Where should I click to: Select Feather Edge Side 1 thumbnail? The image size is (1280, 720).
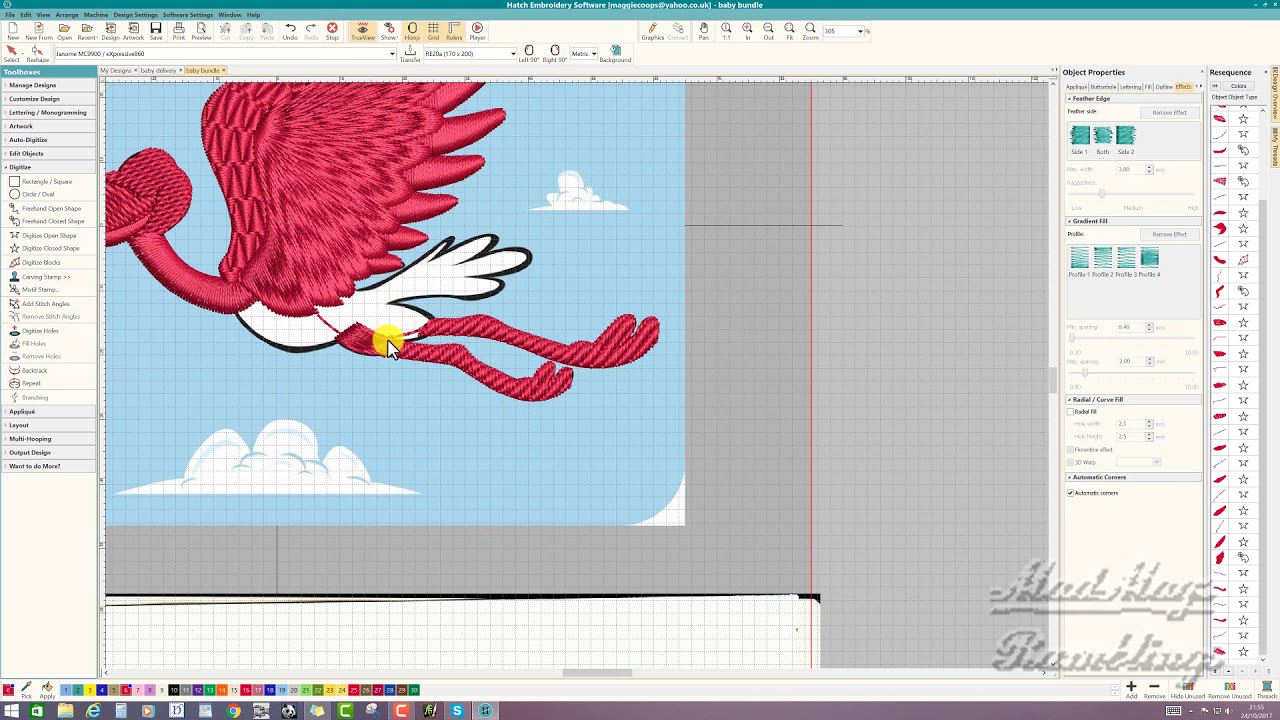point(1079,135)
